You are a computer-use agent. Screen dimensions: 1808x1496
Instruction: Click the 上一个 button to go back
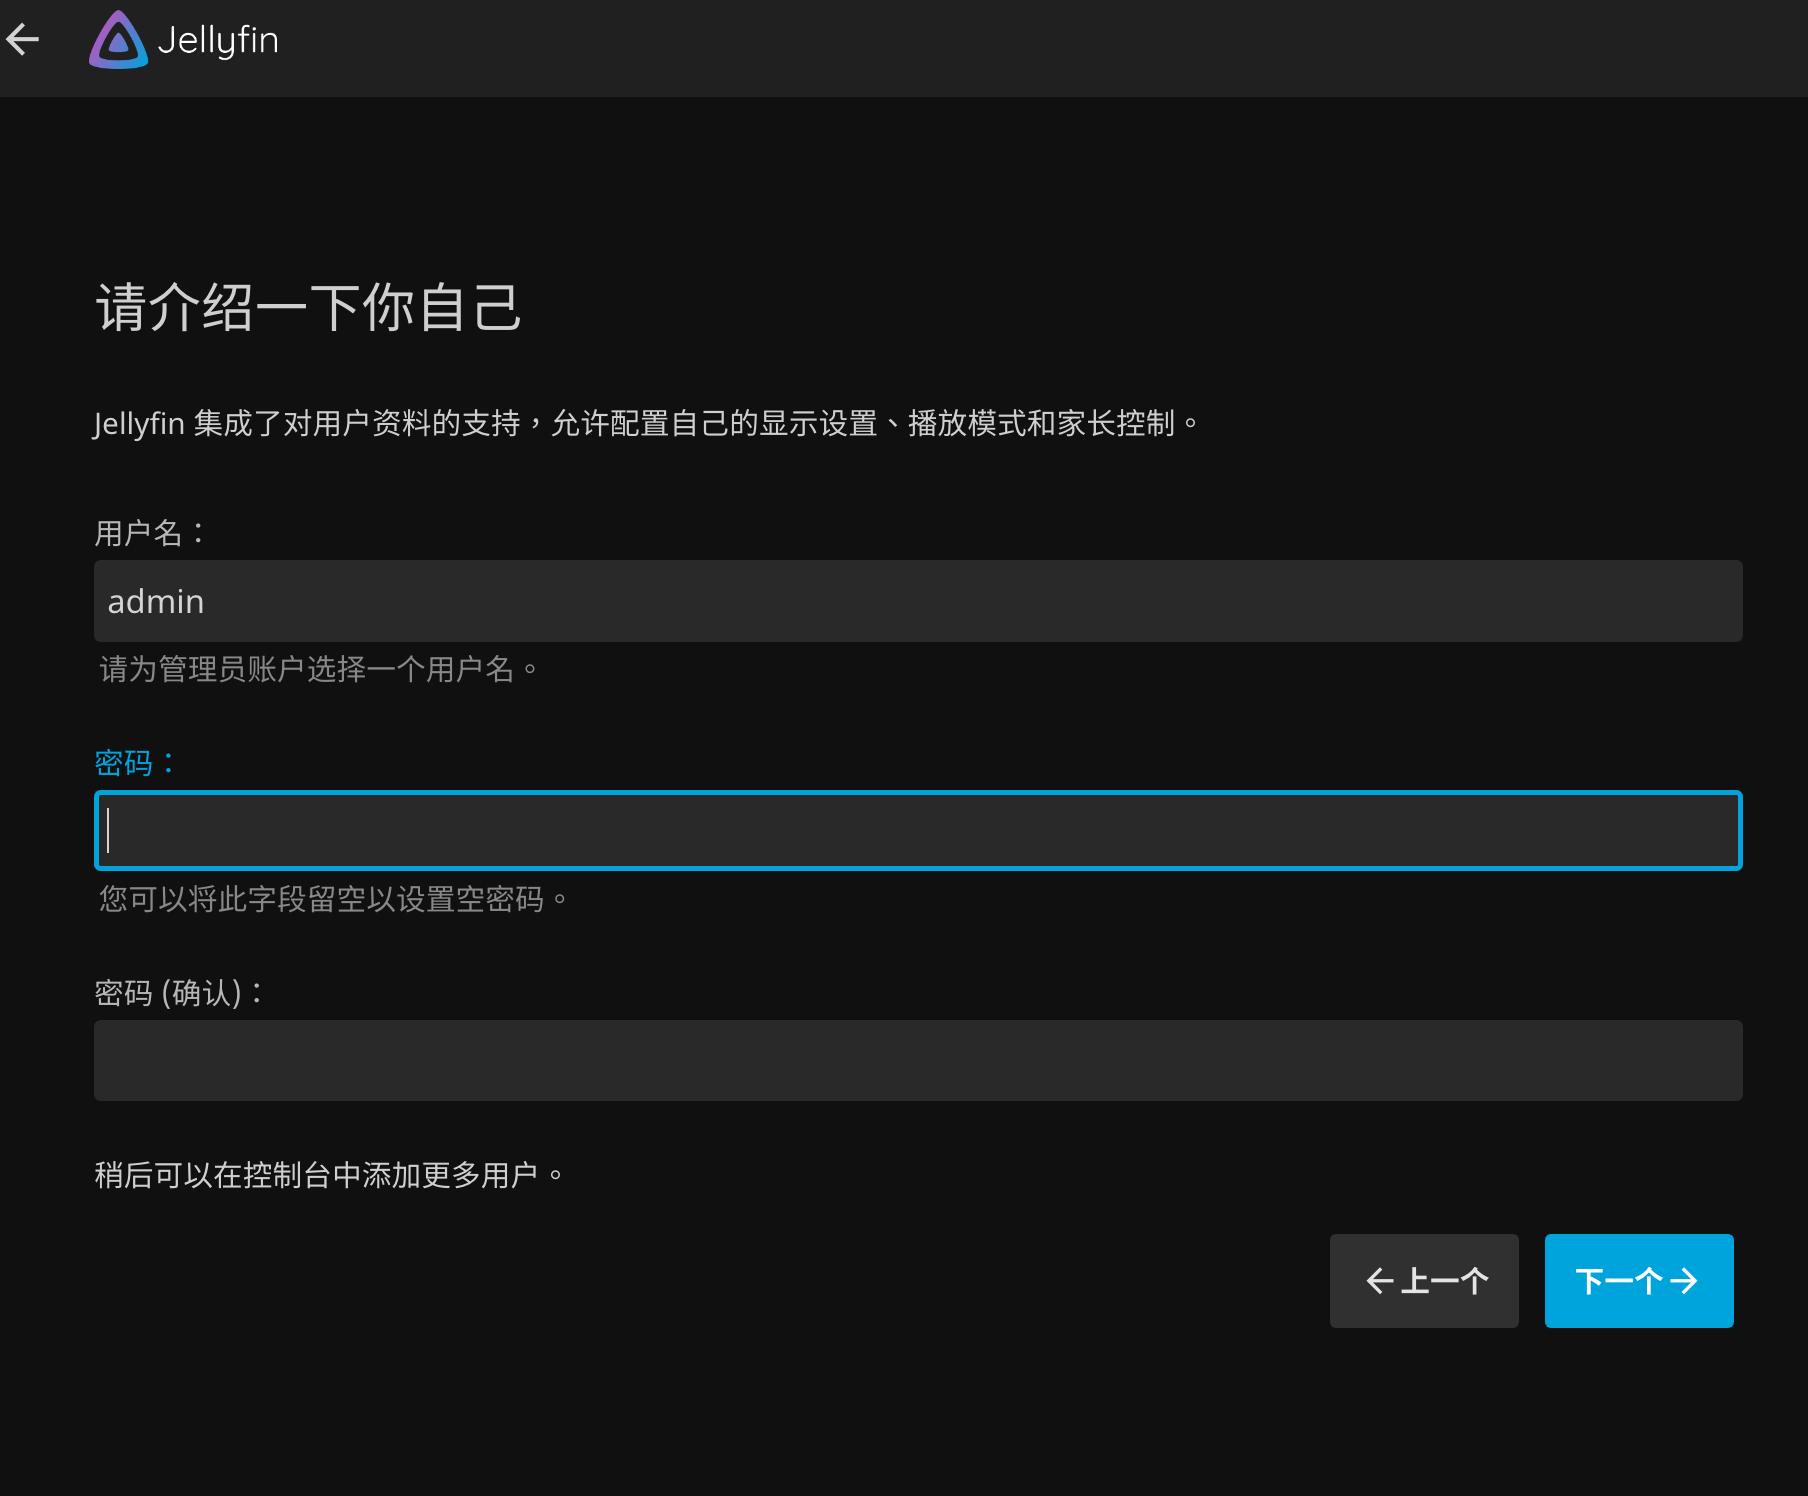tap(1423, 1280)
